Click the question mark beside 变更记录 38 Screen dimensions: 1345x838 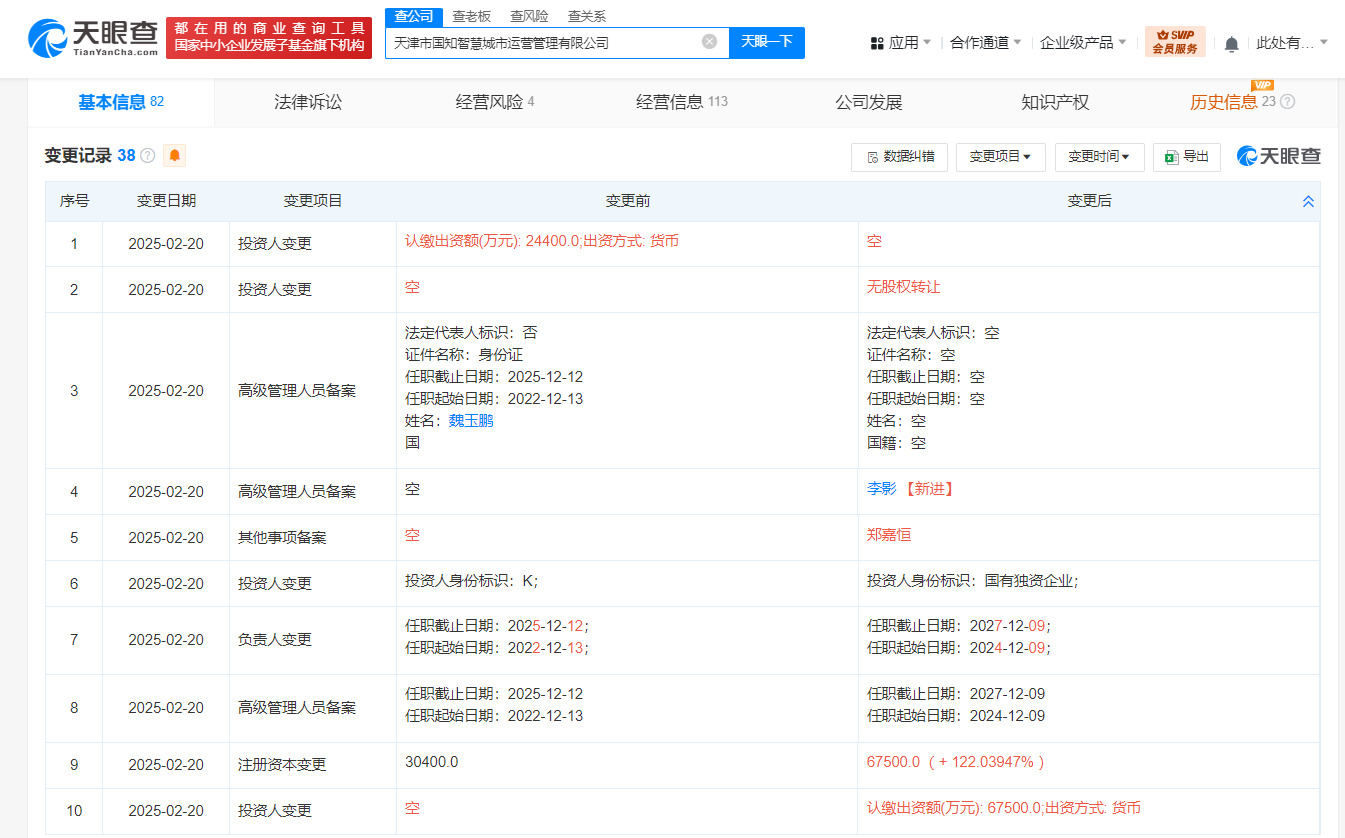pos(146,156)
